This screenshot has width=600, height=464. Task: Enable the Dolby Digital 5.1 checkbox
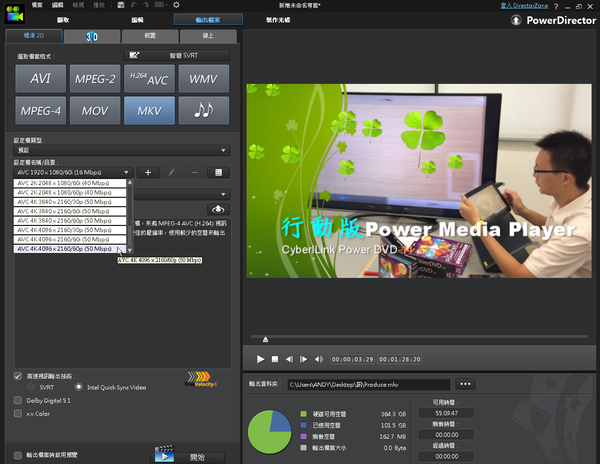point(18,400)
